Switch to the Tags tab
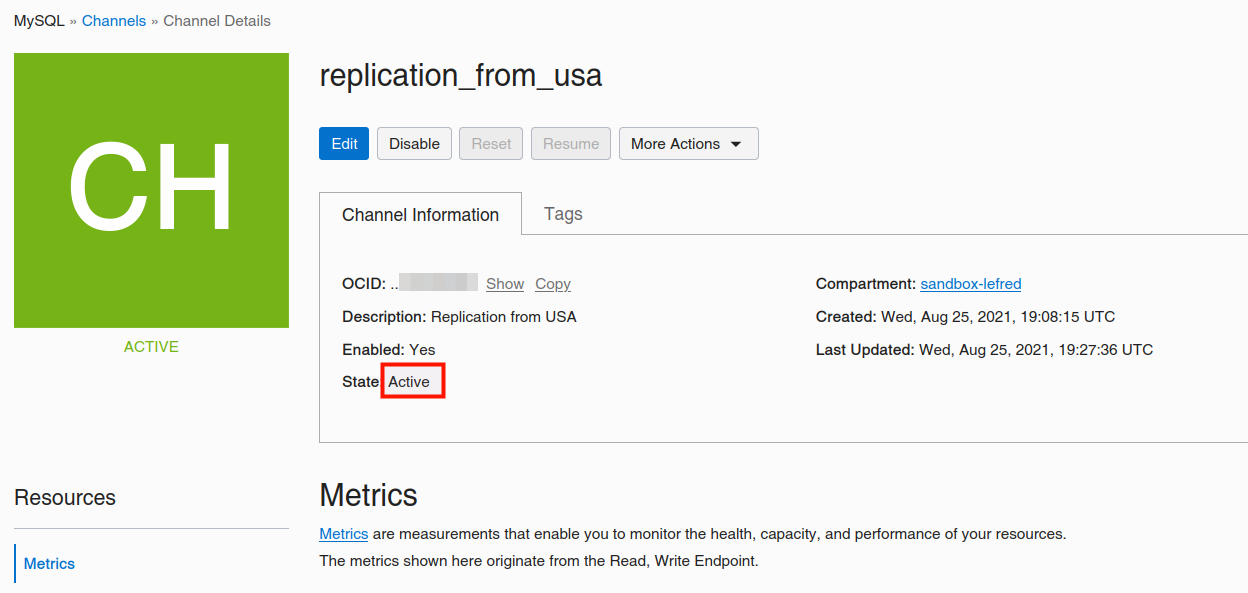This screenshot has height=593, width=1248. [x=563, y=214]
